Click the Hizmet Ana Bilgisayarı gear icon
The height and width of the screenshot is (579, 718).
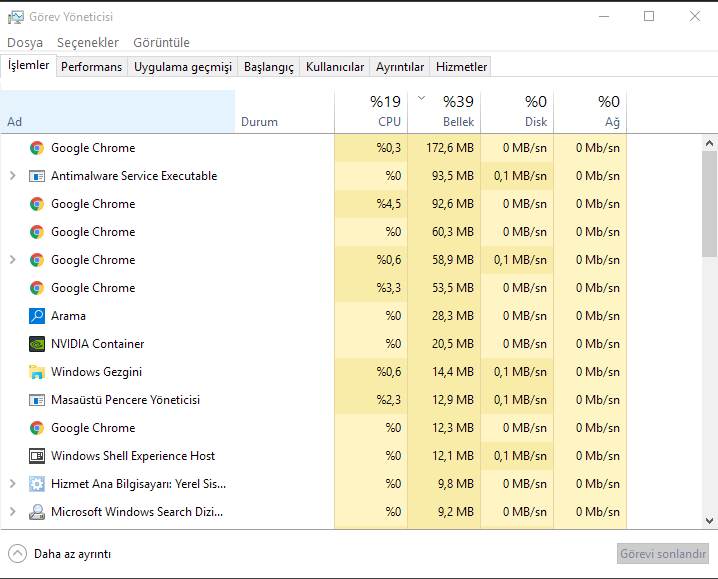(37, 484)
